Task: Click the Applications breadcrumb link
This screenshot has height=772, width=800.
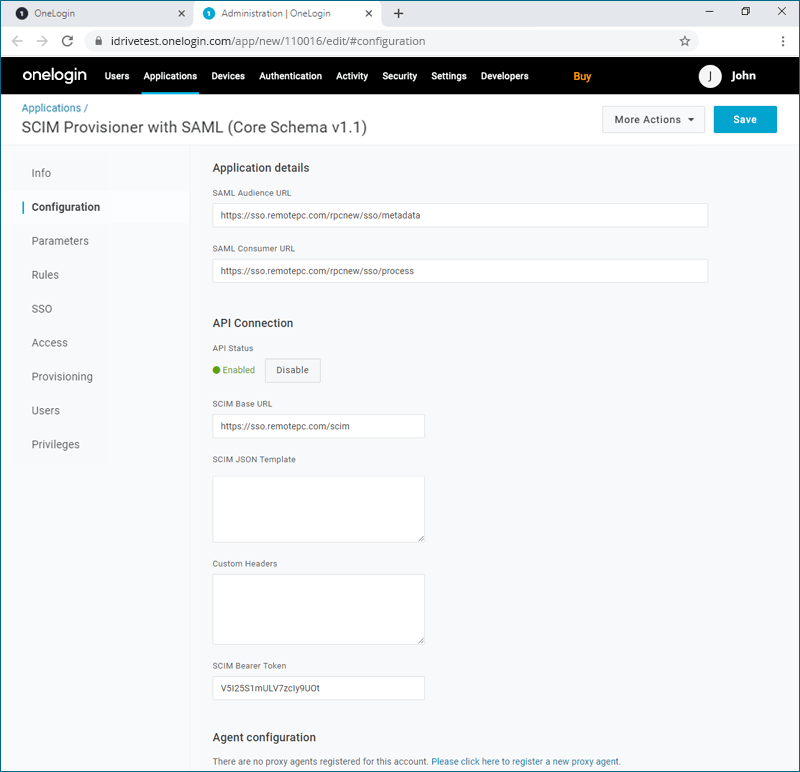Action: pyautogui.click(x=51, y=108)
